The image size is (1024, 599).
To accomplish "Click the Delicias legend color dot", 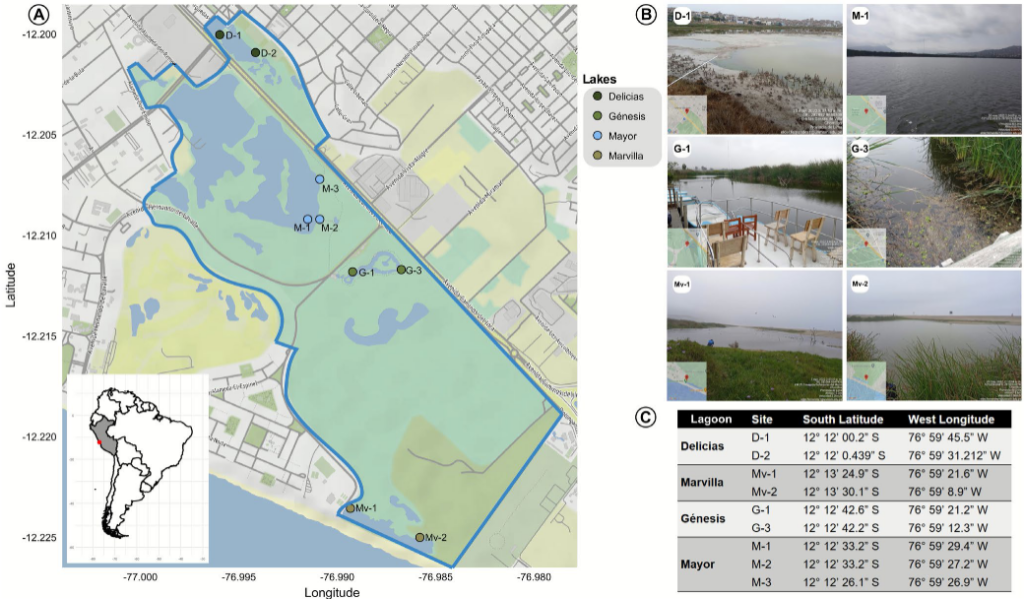I will 597,96.
